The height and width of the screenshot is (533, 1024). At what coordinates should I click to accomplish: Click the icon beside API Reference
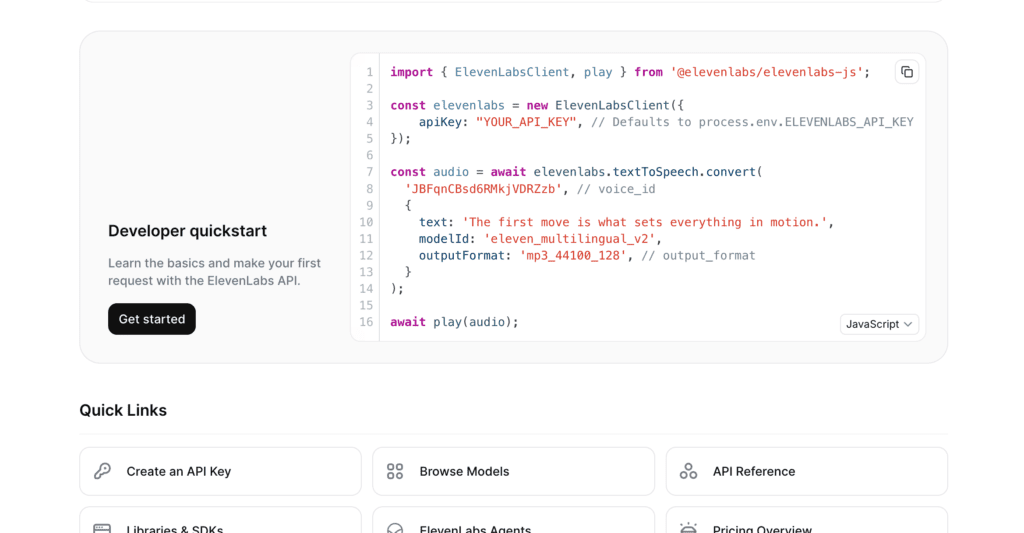click(688, 471)
